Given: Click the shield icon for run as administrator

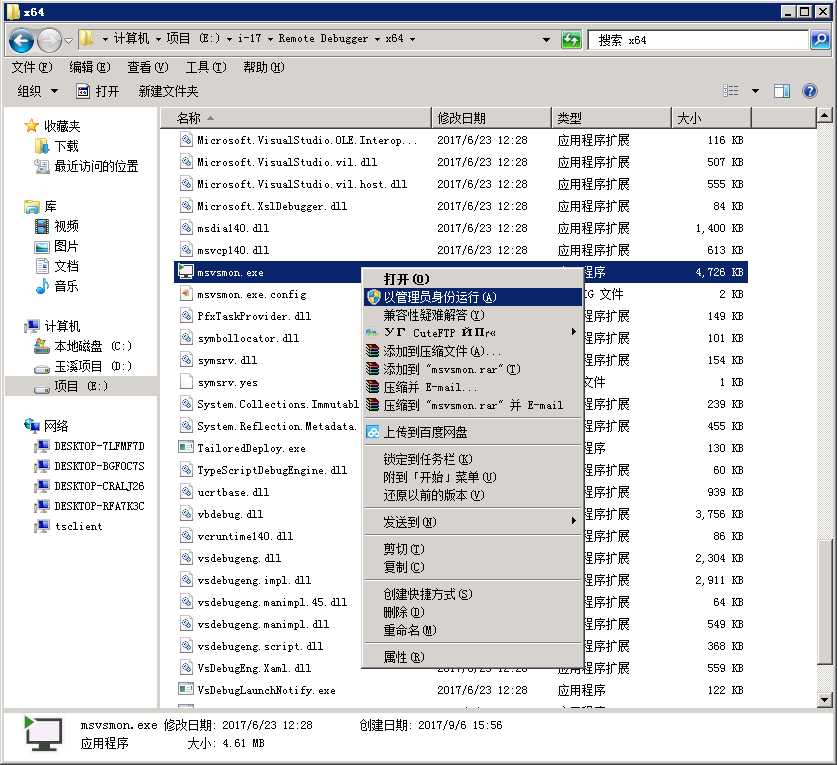Looking at the screenshot, I should pos(374,297).
